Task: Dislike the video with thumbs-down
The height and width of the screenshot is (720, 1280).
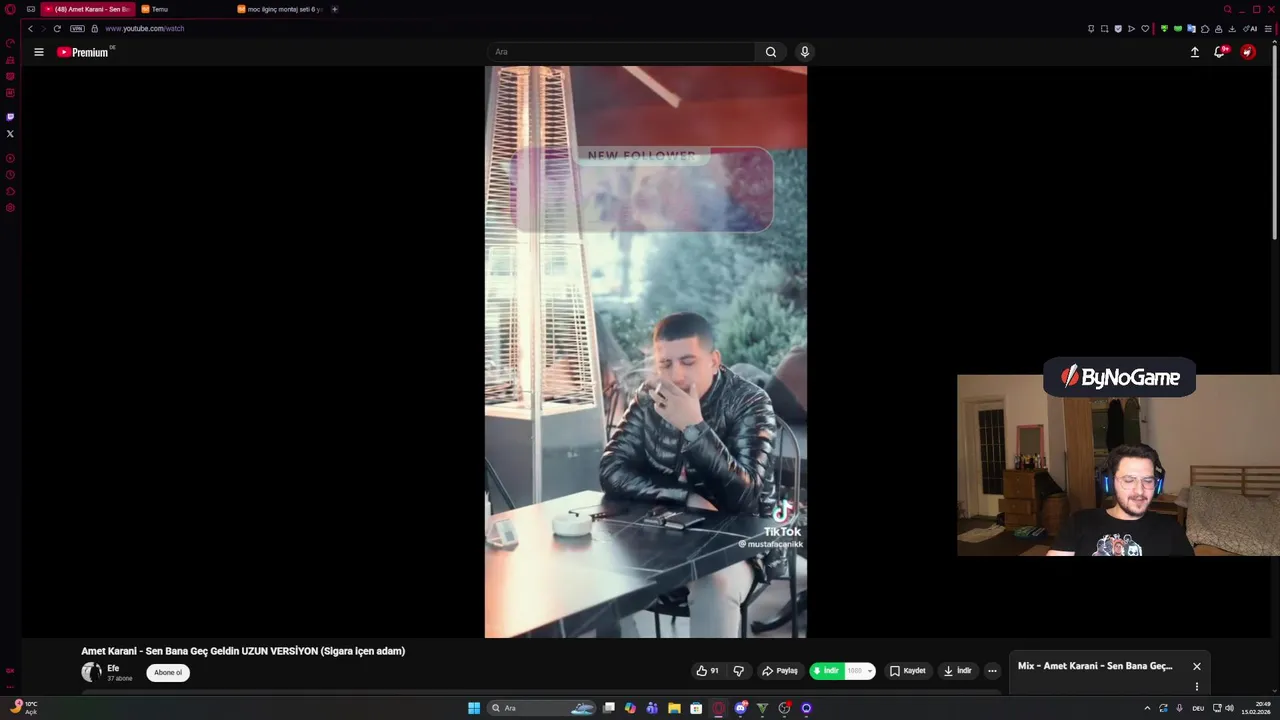Action: coord(738,671)
